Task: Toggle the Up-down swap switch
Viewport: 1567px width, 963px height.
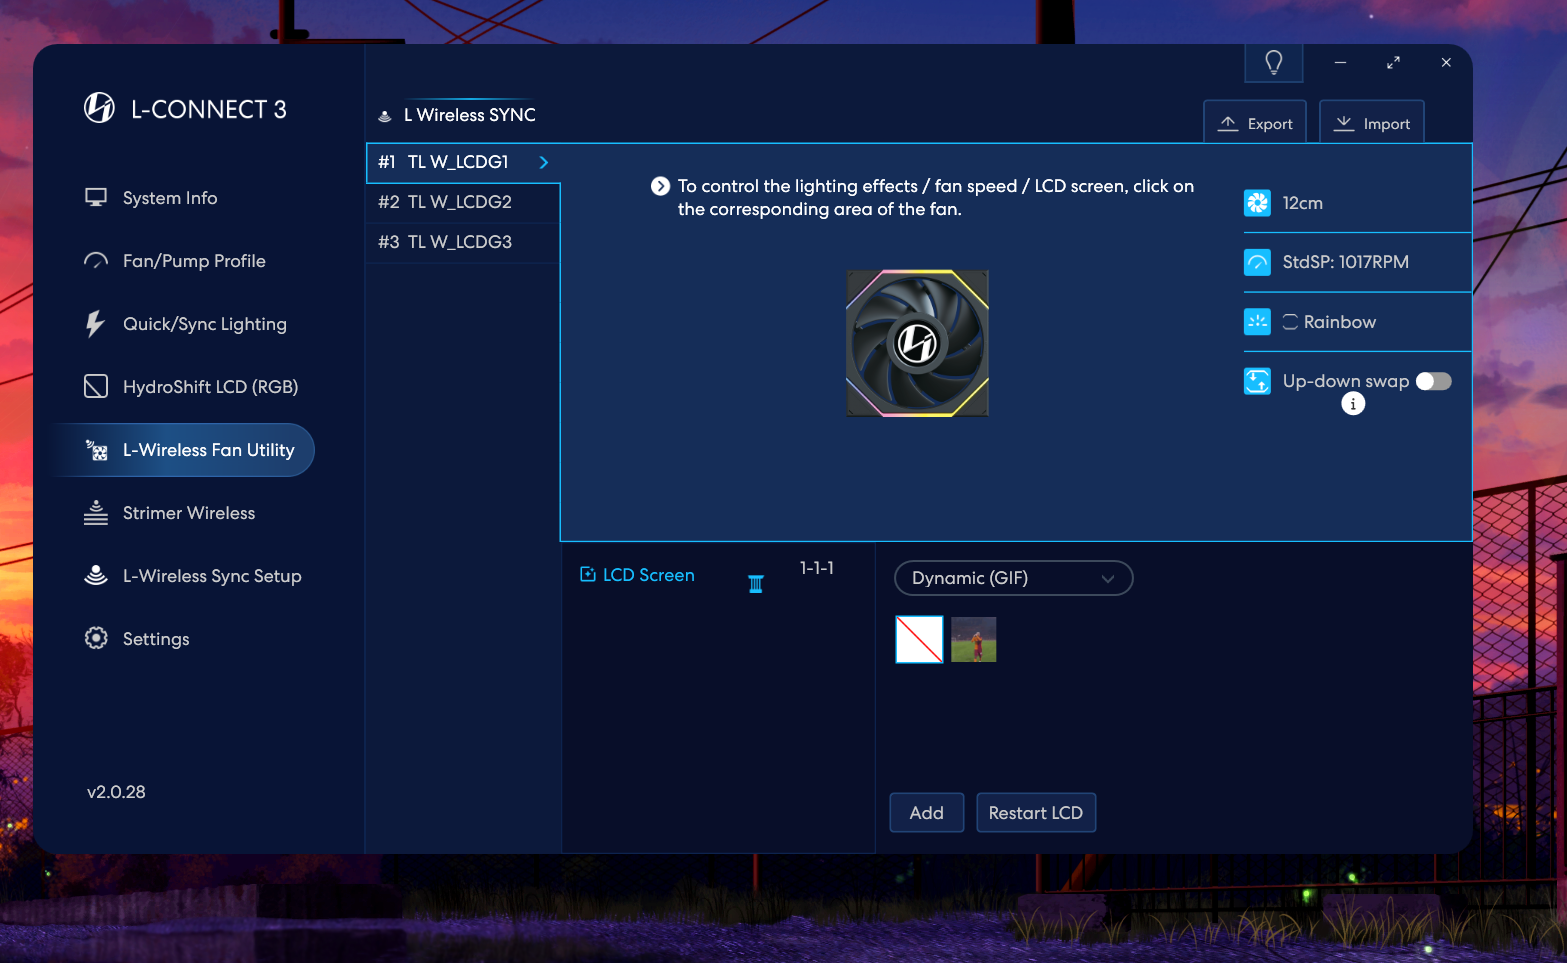Action: coord(1433,381)
